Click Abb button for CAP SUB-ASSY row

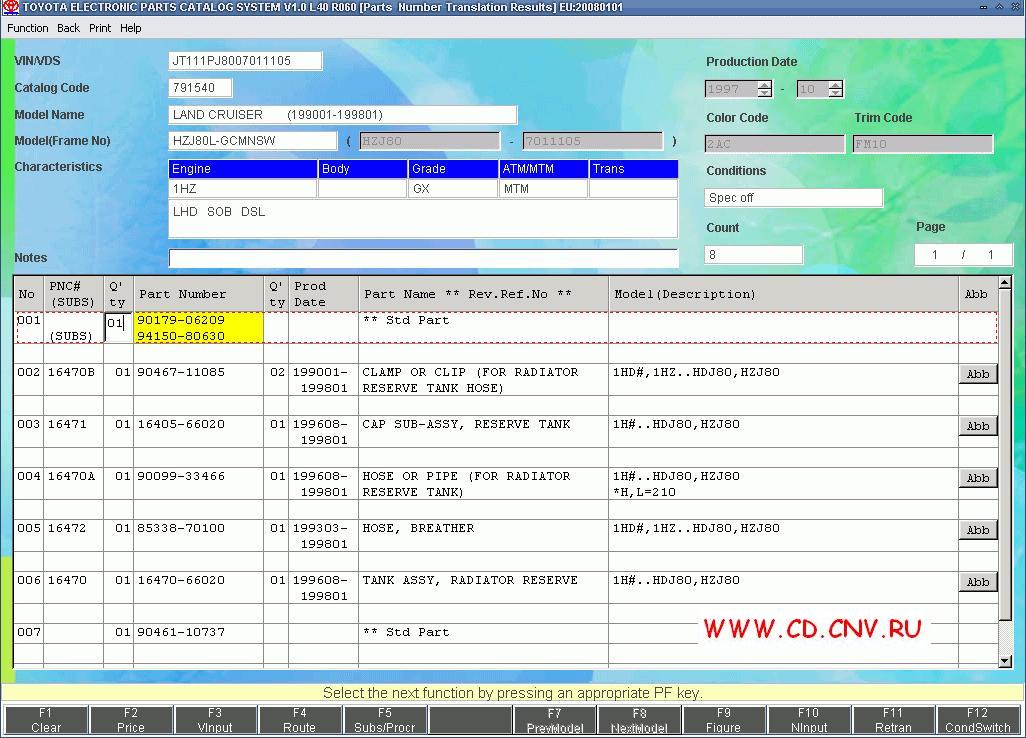point(978,426)
